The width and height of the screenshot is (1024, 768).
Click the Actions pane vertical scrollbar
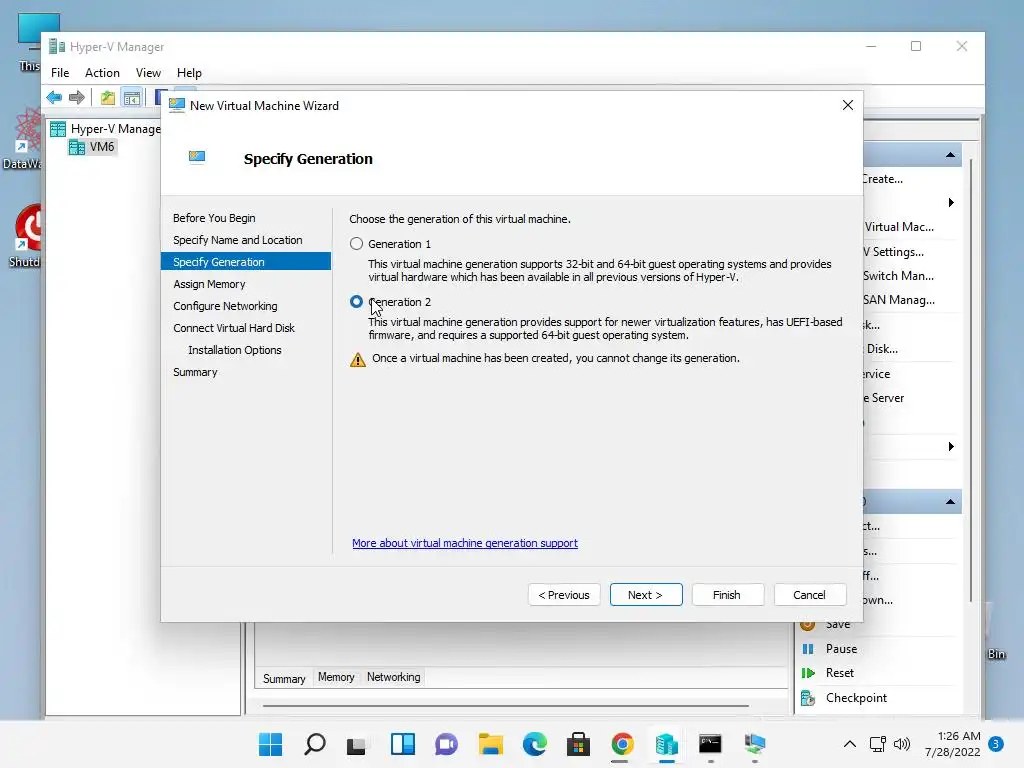click(971, 381)
